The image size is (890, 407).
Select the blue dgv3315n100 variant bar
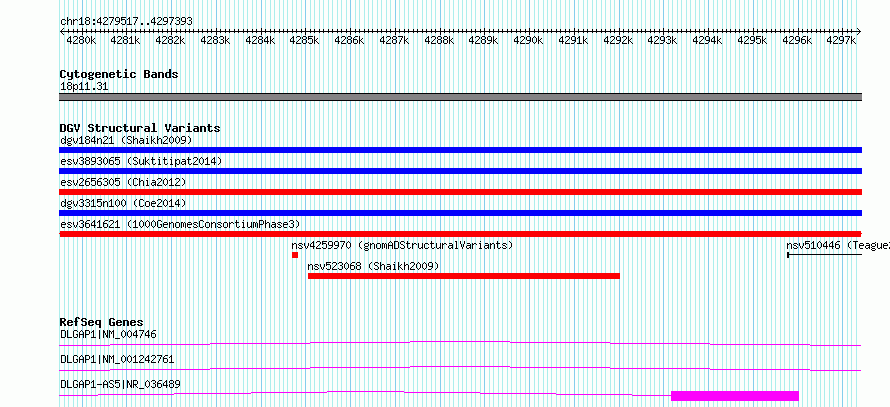460,213
